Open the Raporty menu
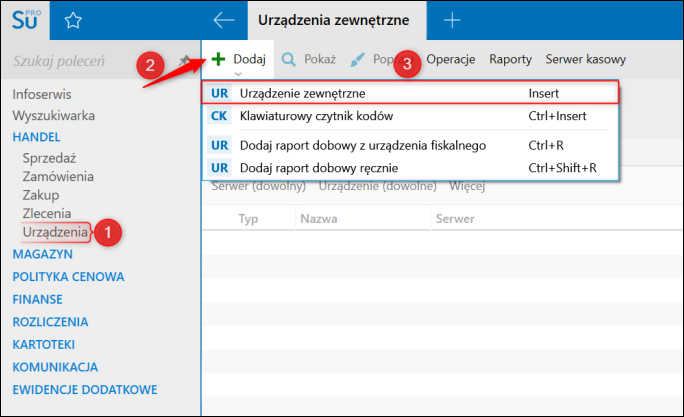This screenshot has height=417, width=684. click(510, 59)
